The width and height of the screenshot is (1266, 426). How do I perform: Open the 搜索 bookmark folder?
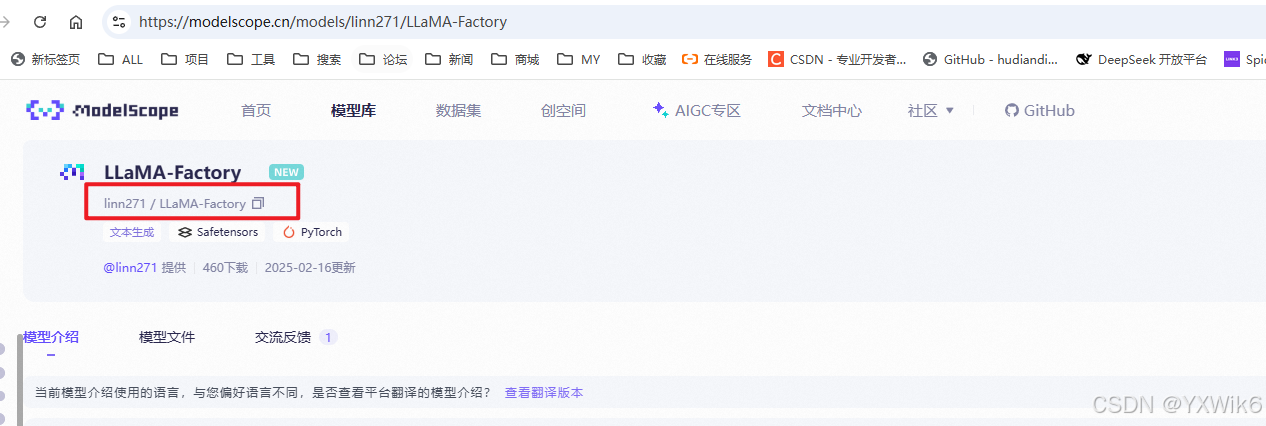click(x=317, y=59)
